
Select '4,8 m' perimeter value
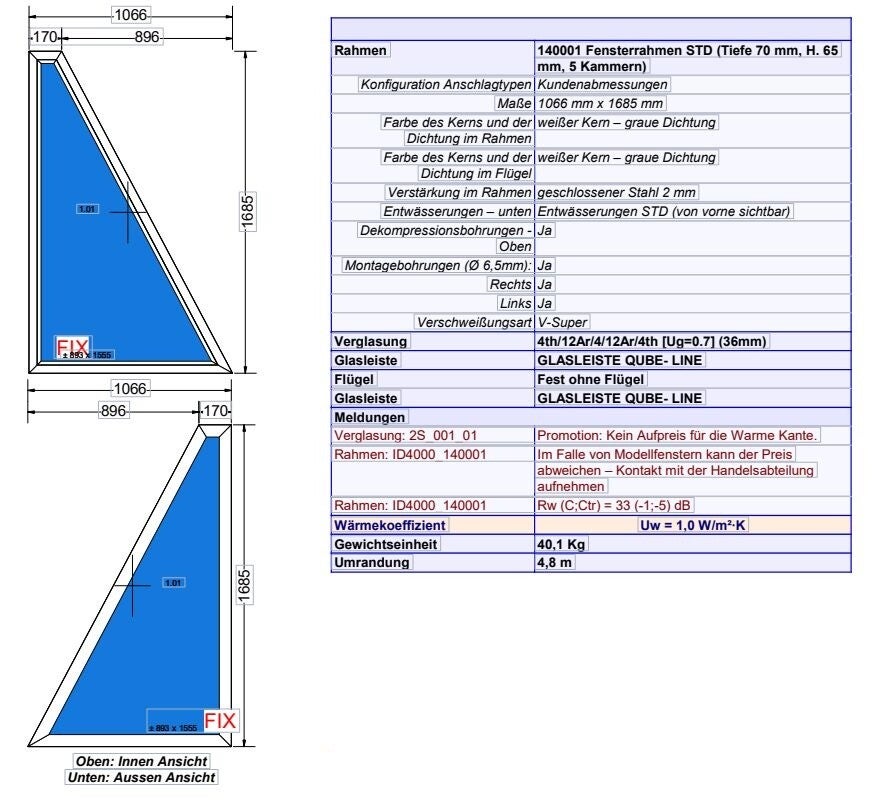554,562
